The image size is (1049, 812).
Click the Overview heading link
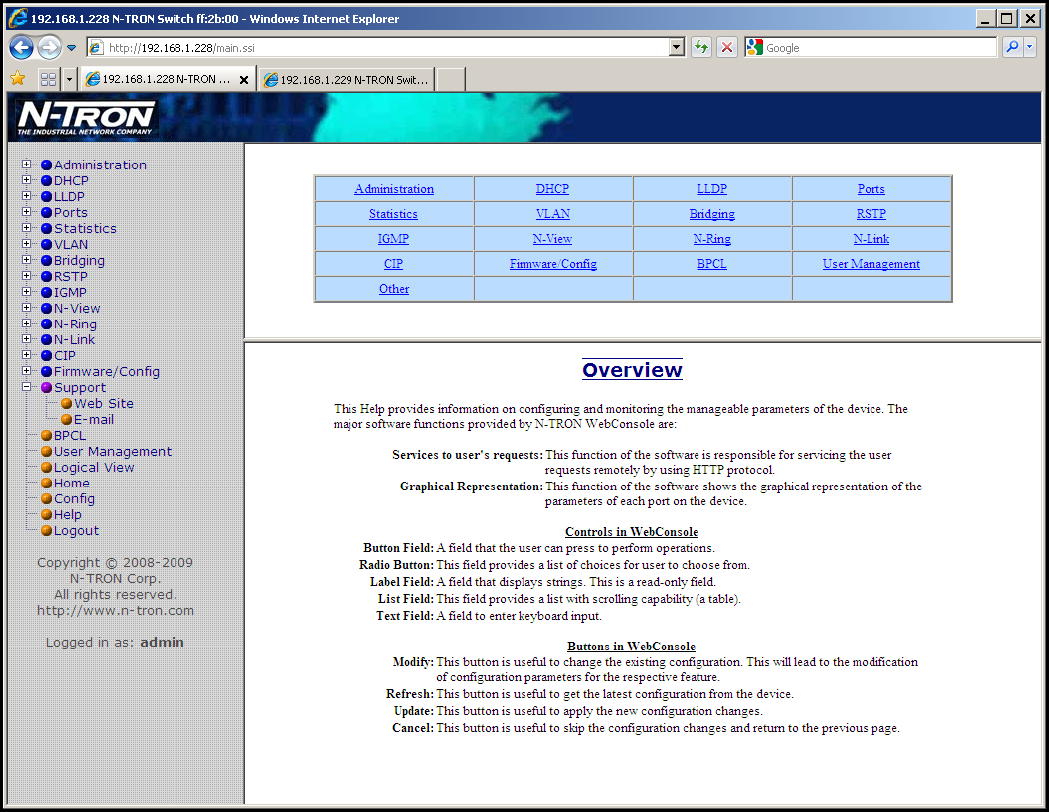[632, 369]
